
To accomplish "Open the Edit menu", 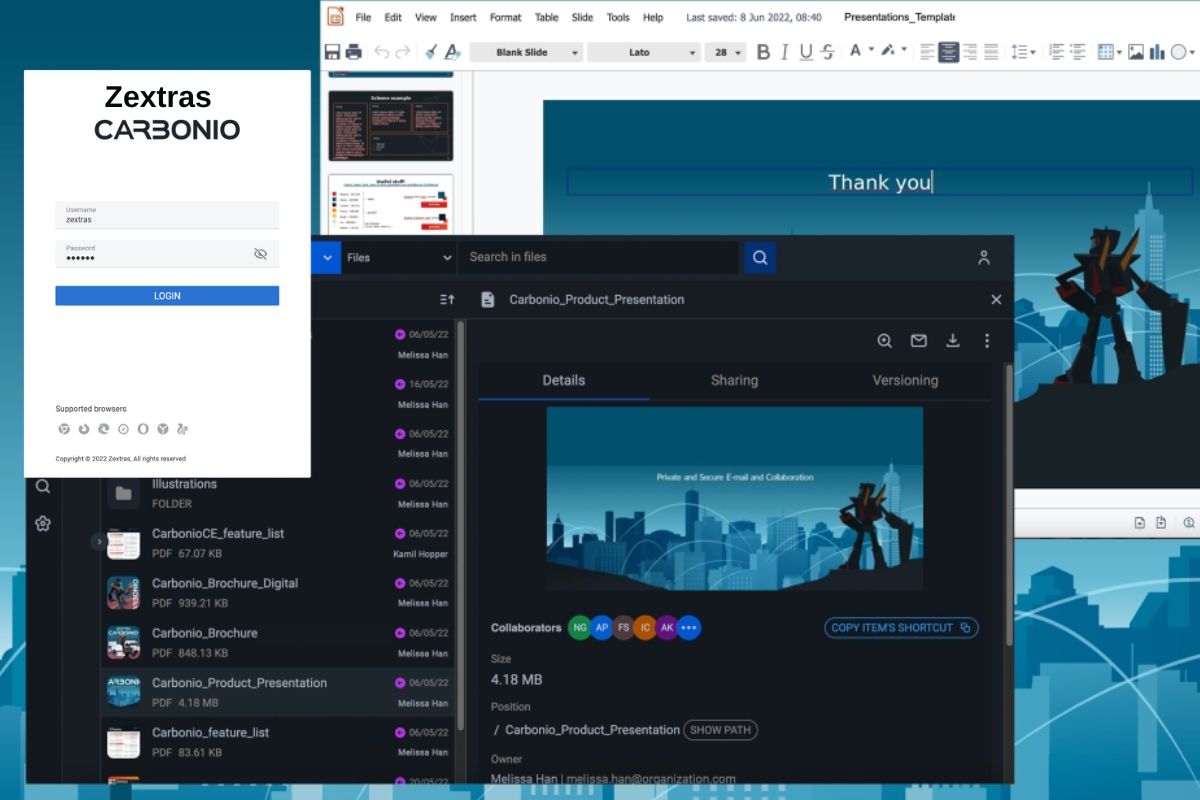I will [393, 17].
